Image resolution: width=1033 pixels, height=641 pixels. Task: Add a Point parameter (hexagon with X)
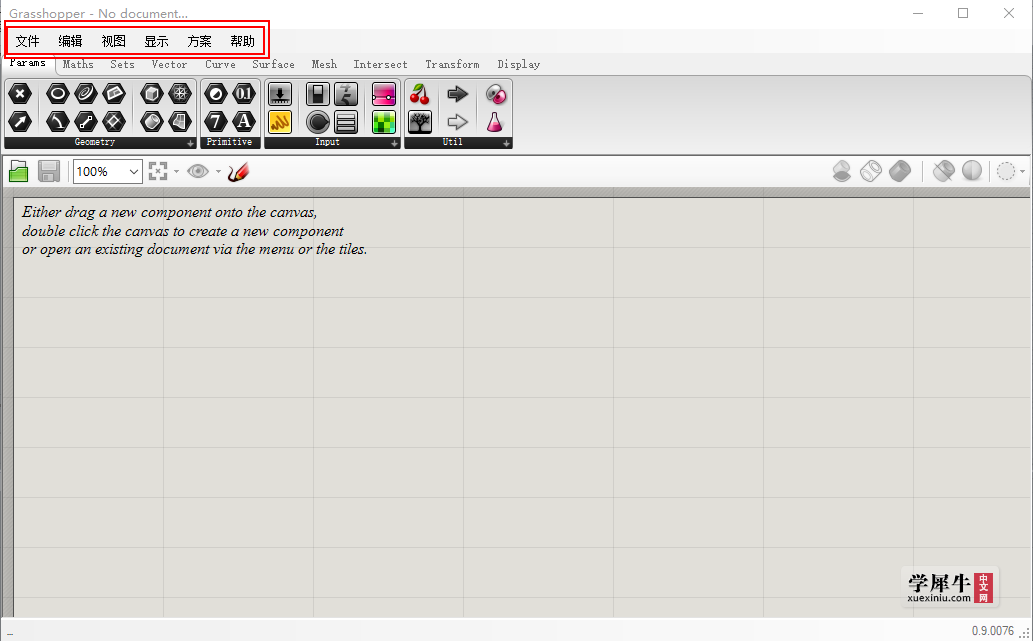point(20,94)
